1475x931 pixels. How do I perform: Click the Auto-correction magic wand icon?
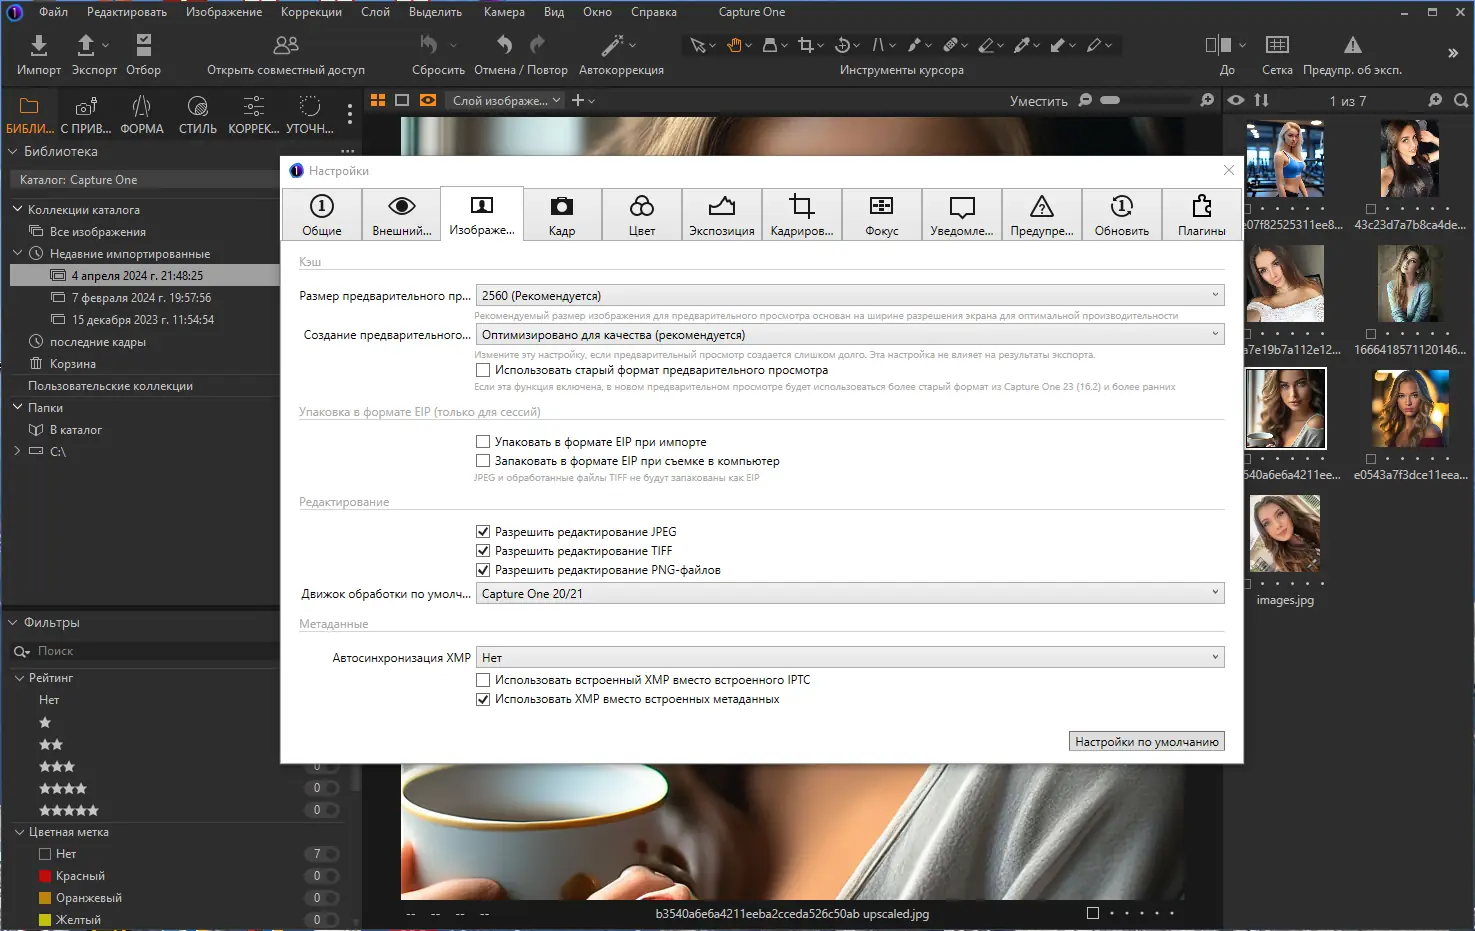[612, 45]
